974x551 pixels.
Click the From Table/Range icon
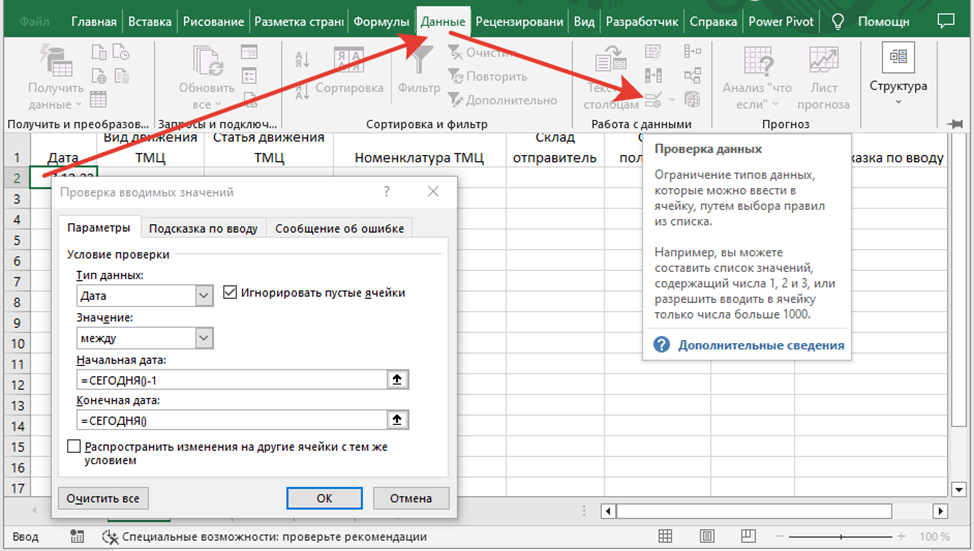[x=98, y=99]
